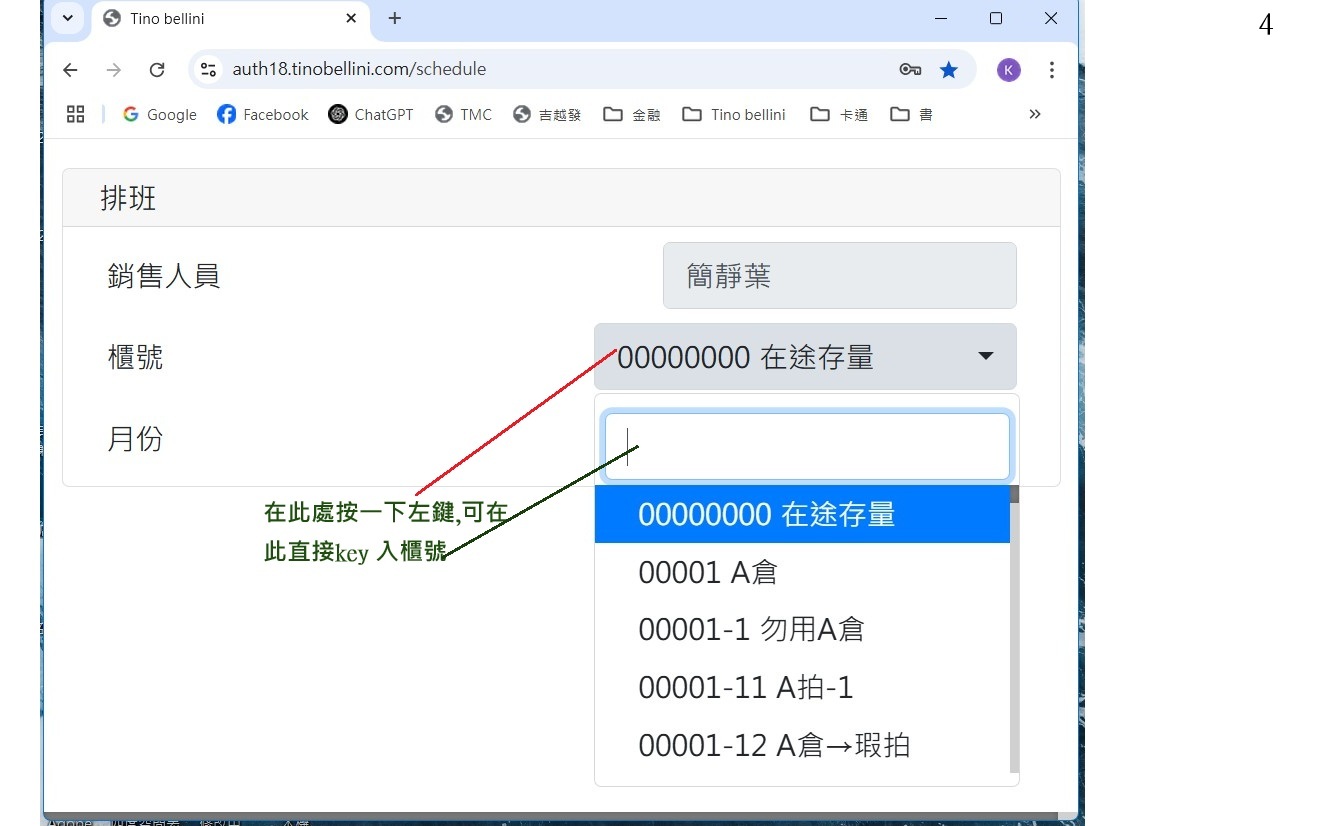Open the Tino bellini bookmark folder
The width and height of the screenshot is (1318, 826).
click(734, 114)
